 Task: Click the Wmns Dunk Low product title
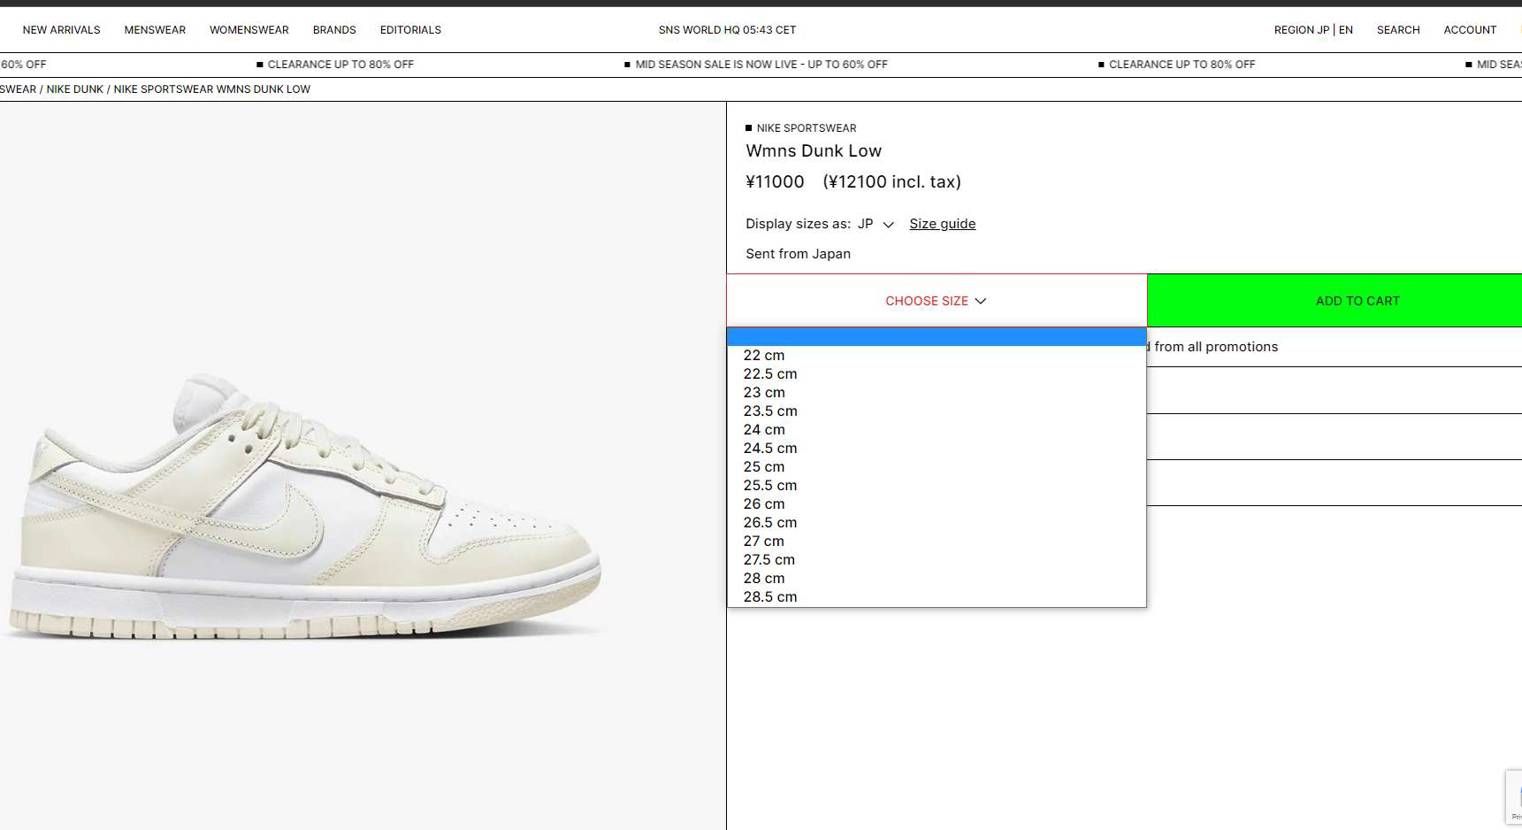click(x=813, y=151)
